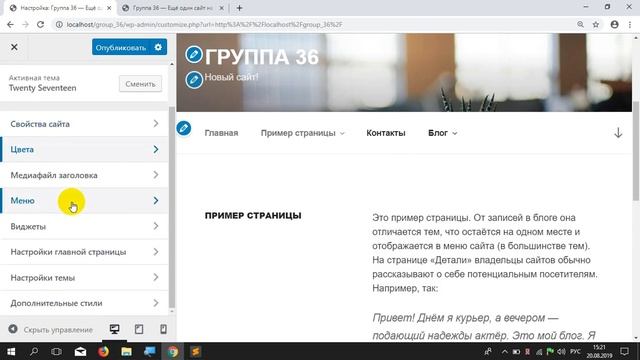Expand chevron beside Меню
Screen dimensions: 640x360
156,200
